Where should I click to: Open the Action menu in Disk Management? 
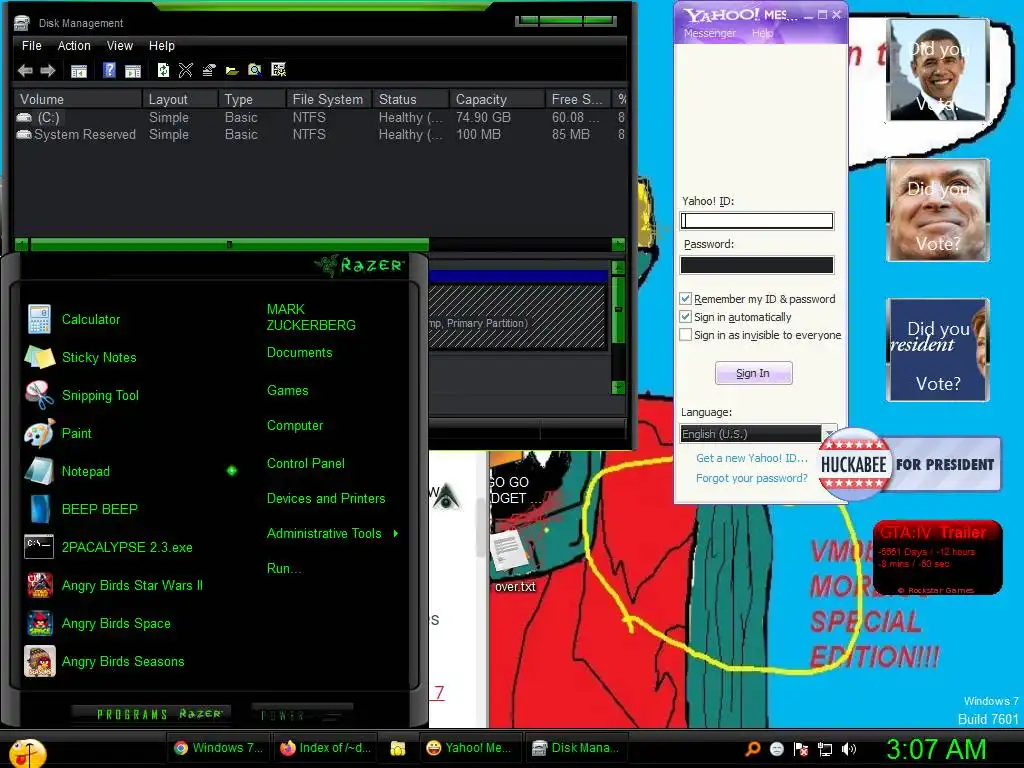coord(74,46)
